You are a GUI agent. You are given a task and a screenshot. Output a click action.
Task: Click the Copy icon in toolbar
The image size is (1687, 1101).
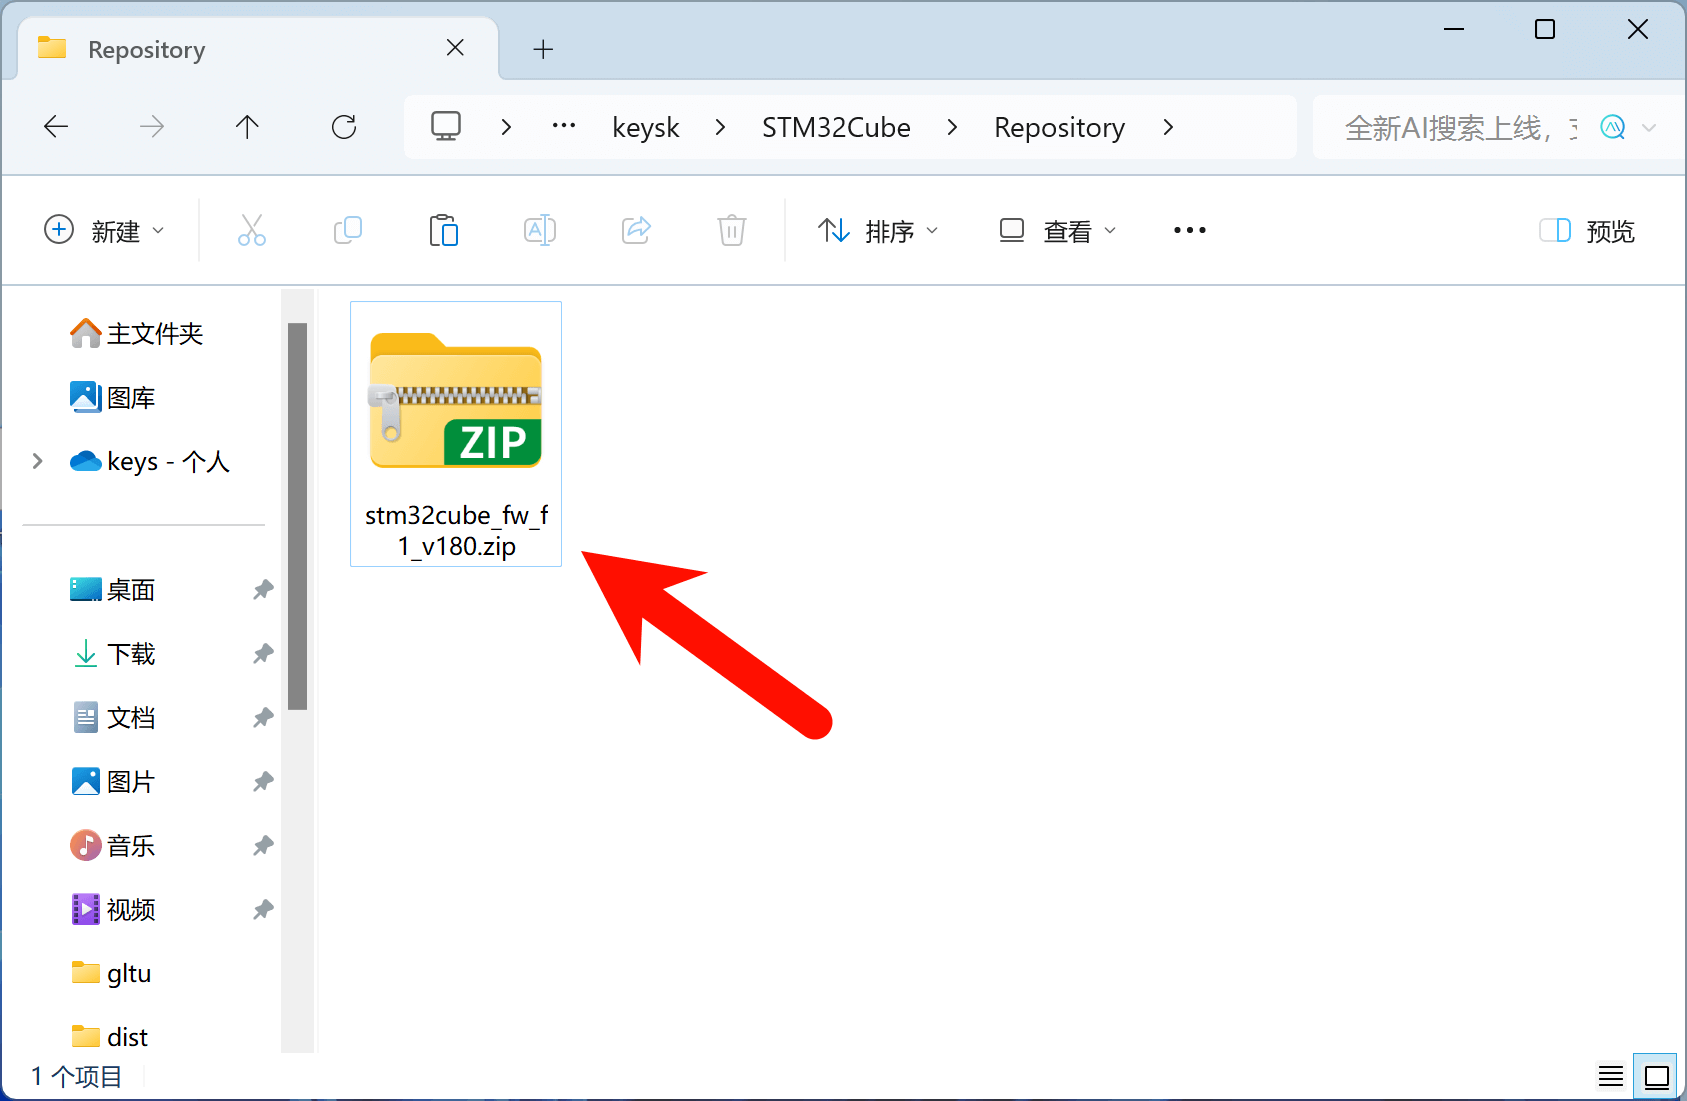click(348, 231)
